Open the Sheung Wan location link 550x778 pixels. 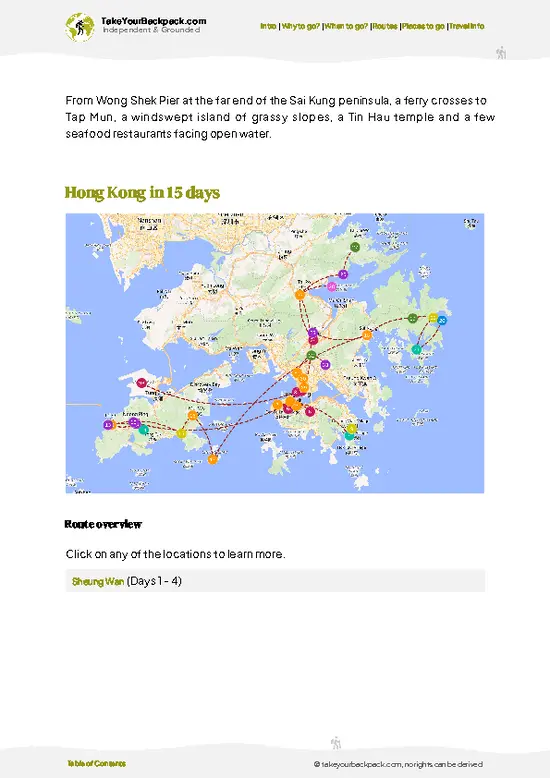(98, 582)
